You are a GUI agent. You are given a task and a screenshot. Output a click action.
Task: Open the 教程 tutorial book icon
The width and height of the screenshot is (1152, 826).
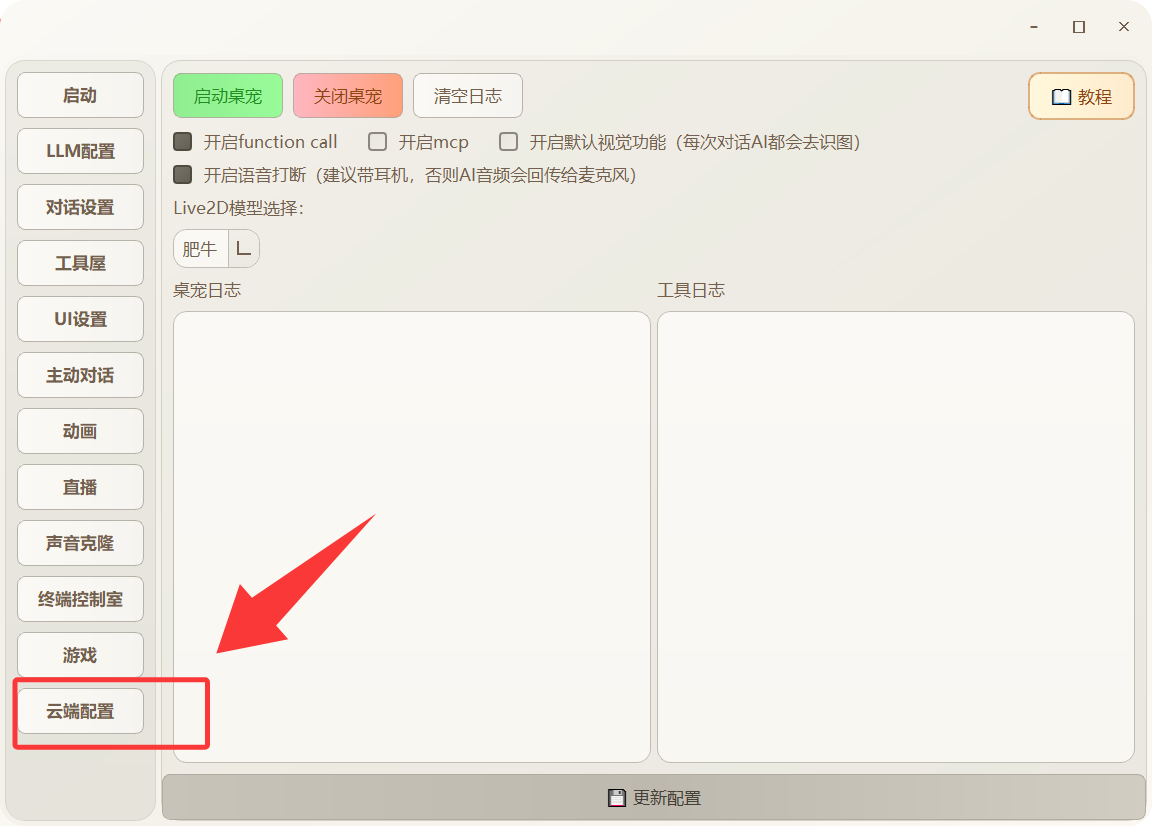pyautogui.click(x=1061, y=97)
